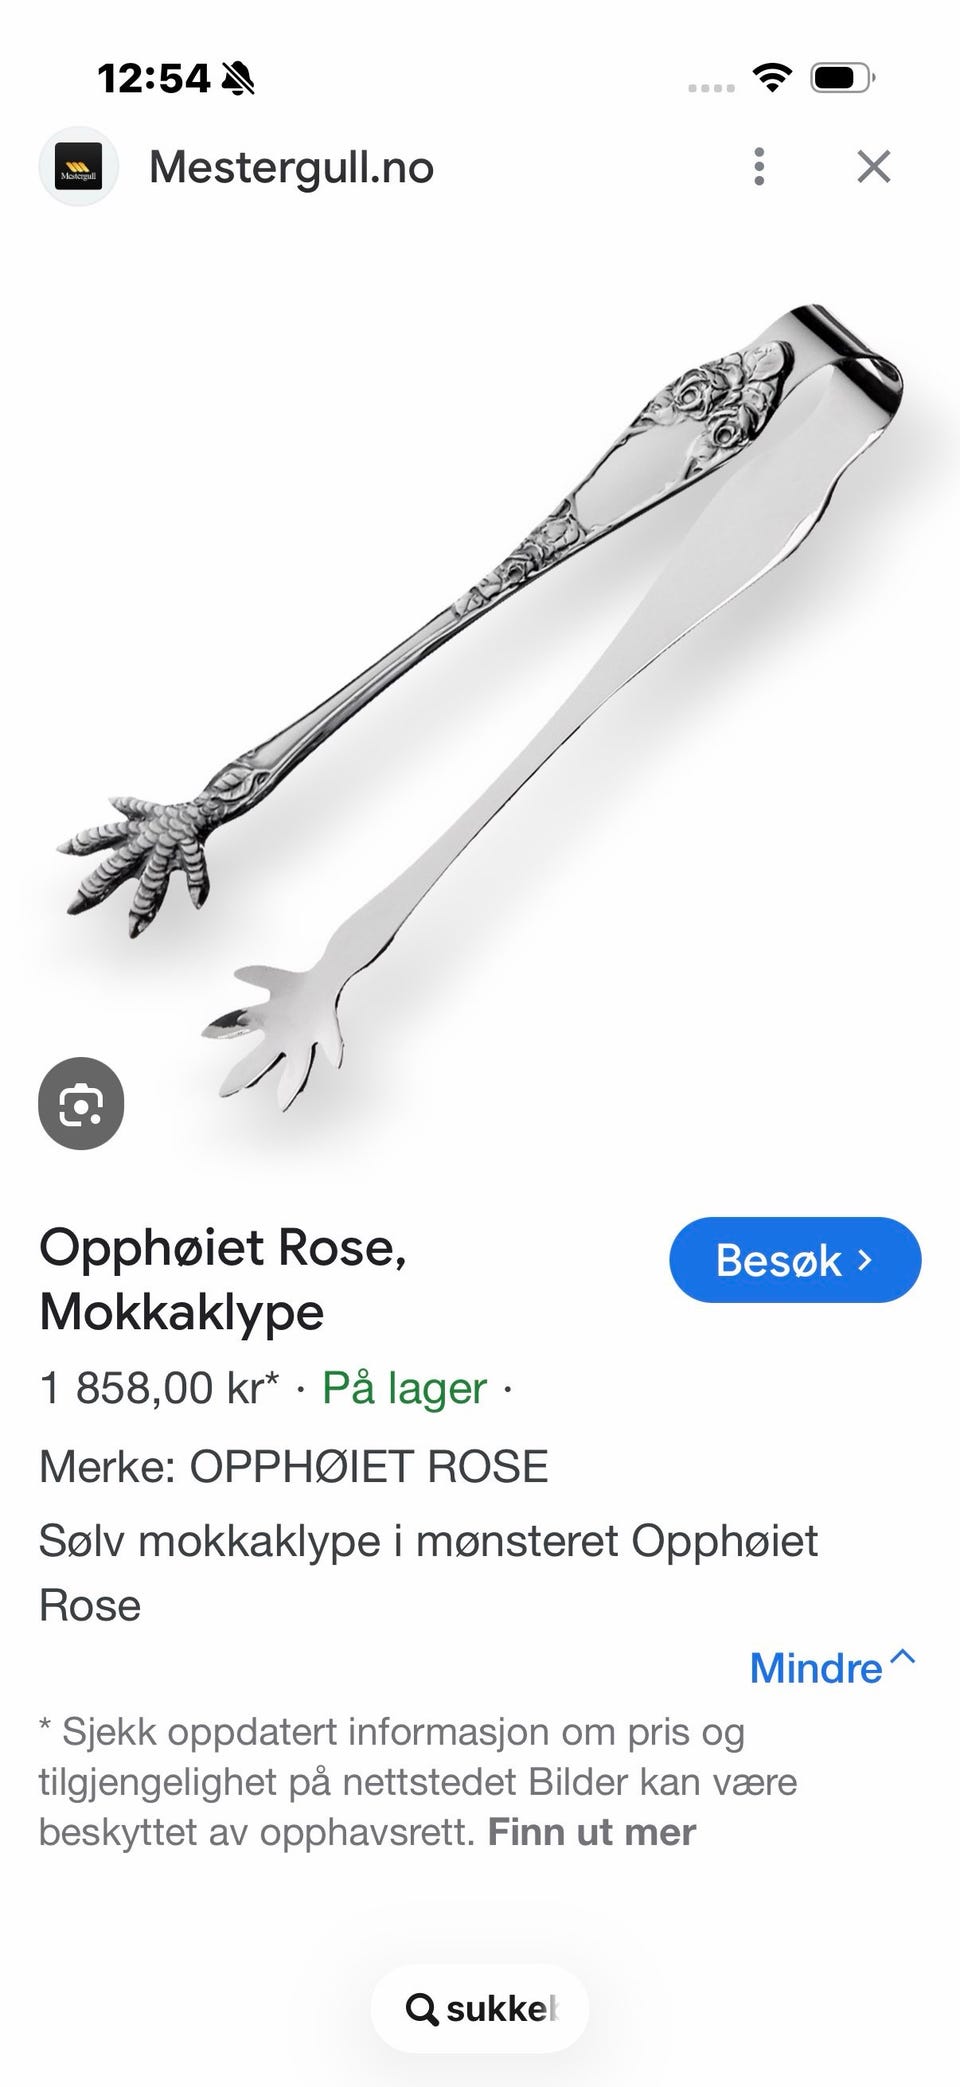The width and height of the screenshot is (960, 2087).
Task: Open the Finn ut mer link
Action: click(591, 1833)
